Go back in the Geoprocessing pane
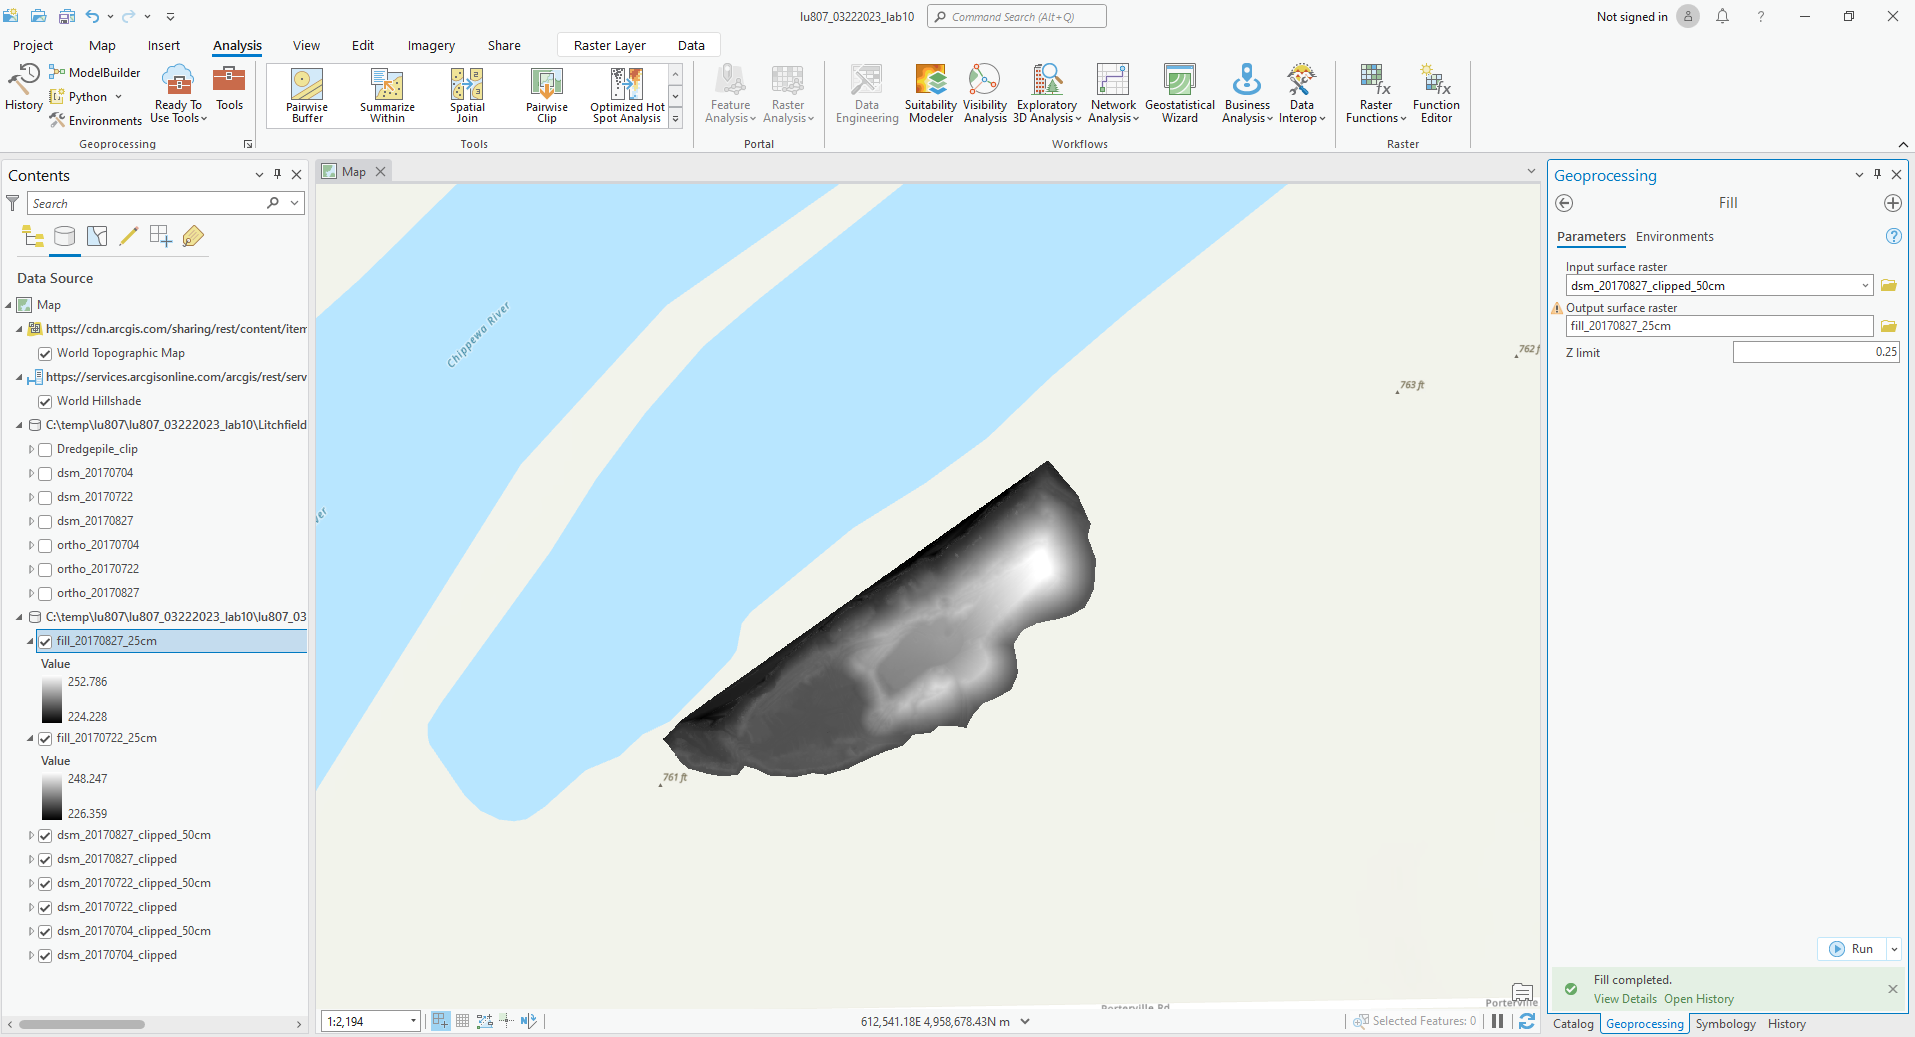Image resolution: width=1915 pixels, height=1037 pixels. coord(1565,203)
